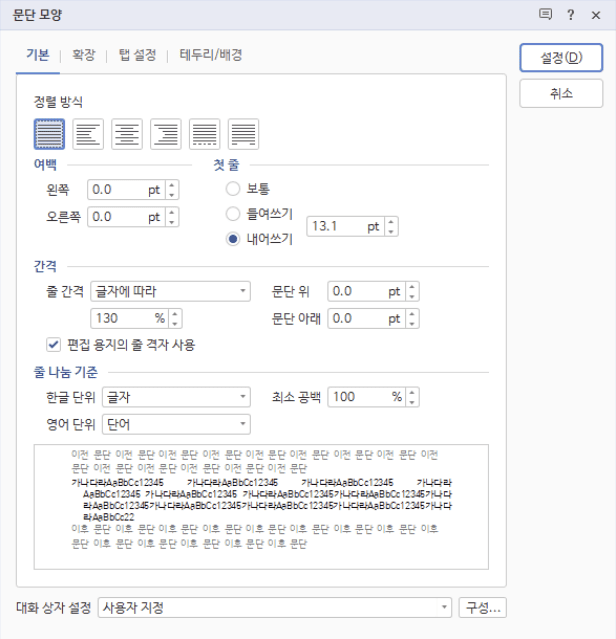Choose the 보통 first line radio option
The height and width of the screenshot is (639, 616).
[x=233, y=188]
